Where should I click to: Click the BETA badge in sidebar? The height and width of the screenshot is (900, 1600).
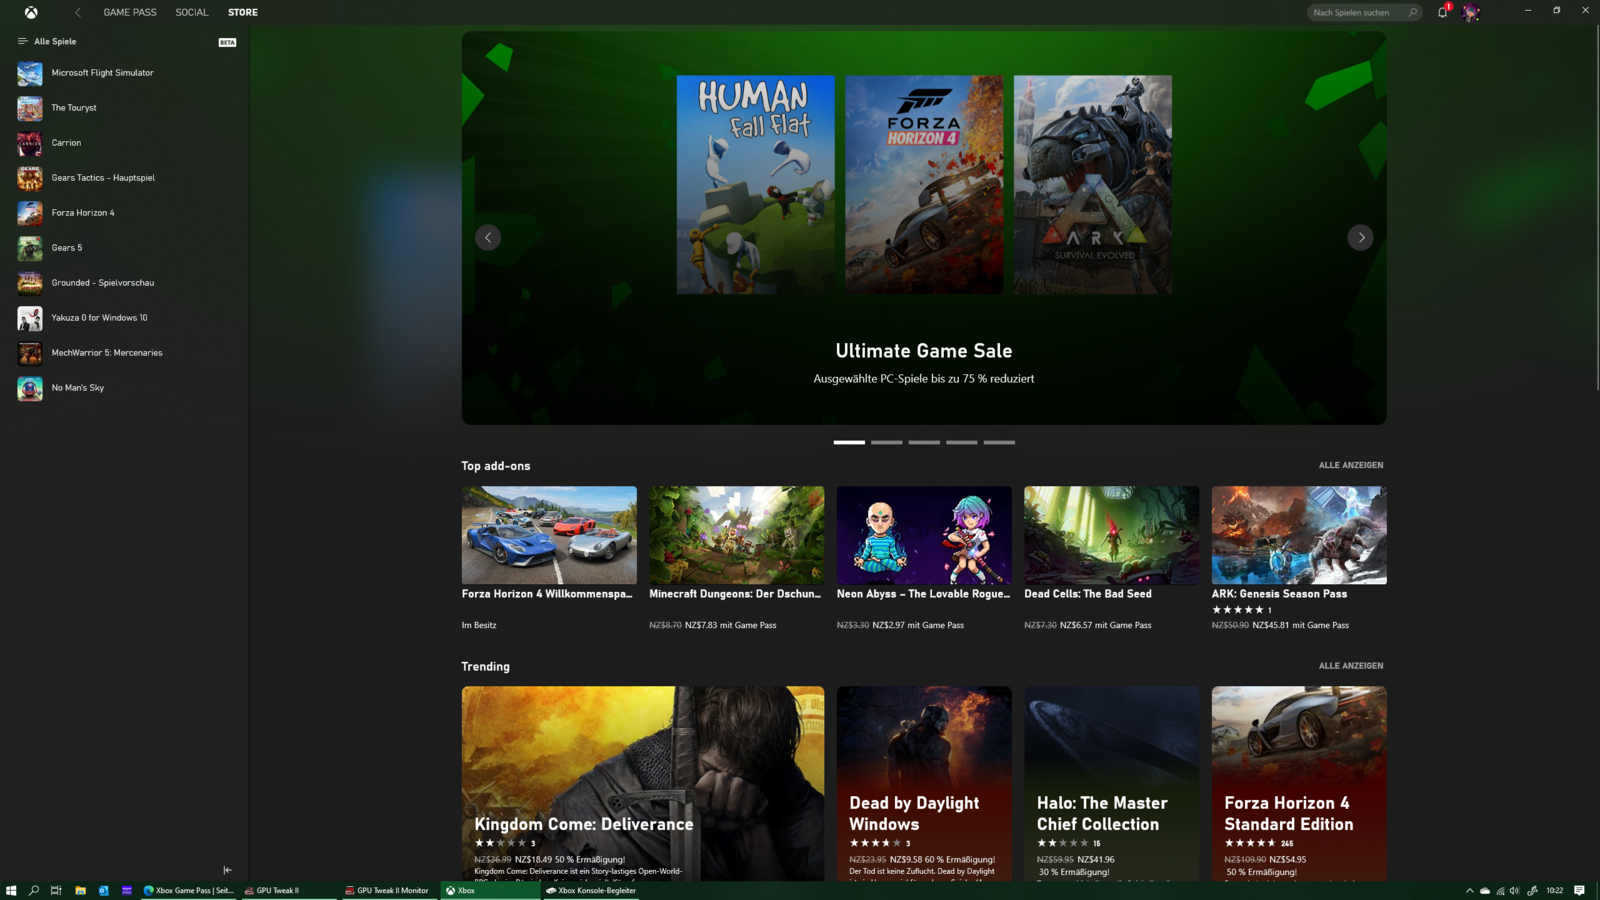[x=227, y=42]
